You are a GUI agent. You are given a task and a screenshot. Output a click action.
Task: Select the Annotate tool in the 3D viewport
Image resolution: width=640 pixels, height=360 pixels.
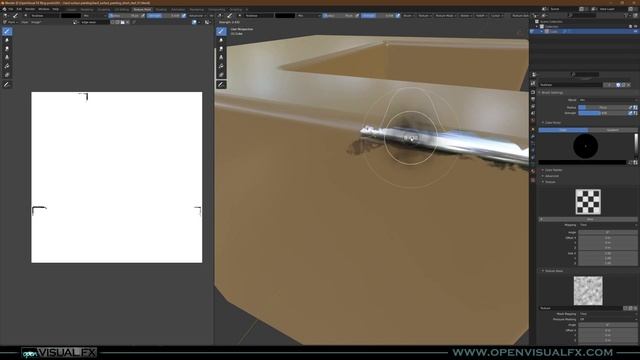tap(221, 84)
